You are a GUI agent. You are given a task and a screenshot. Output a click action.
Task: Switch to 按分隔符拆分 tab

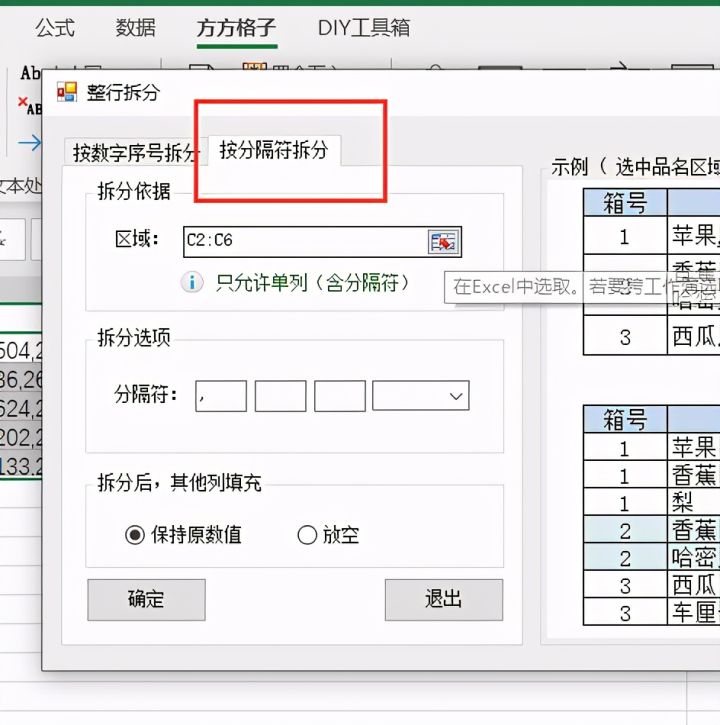274,150
